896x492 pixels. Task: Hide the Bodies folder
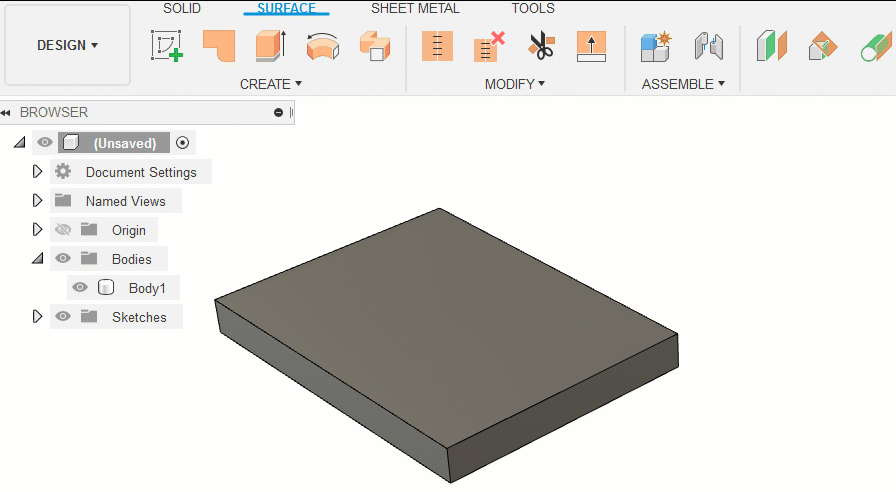[63, 259]
